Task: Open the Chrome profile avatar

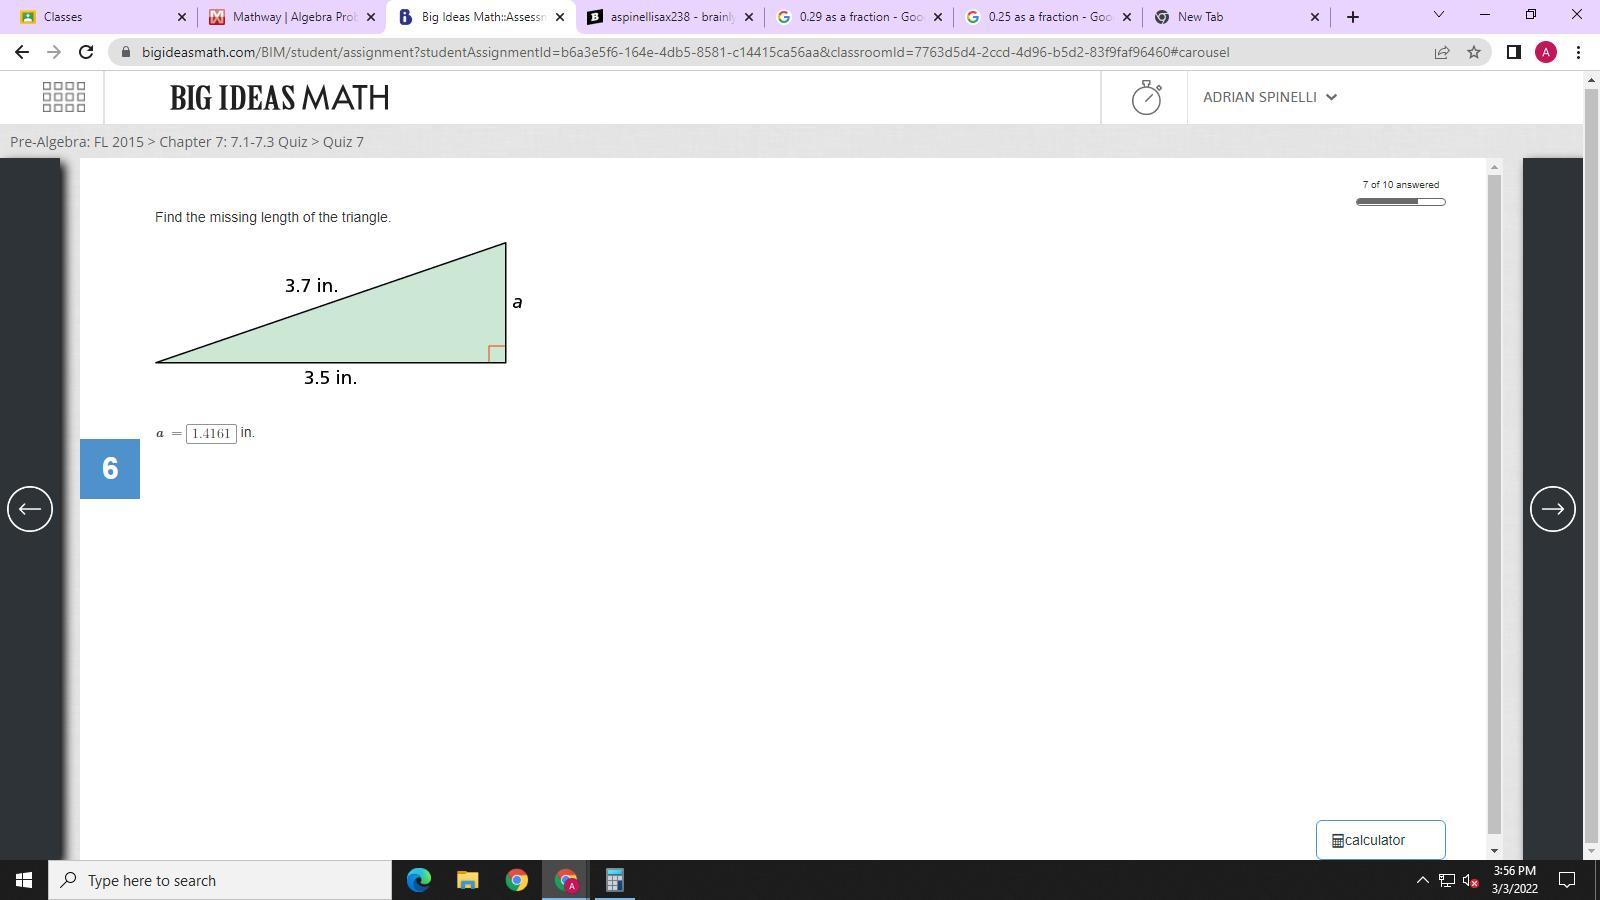Action: tap(1546, 52)
